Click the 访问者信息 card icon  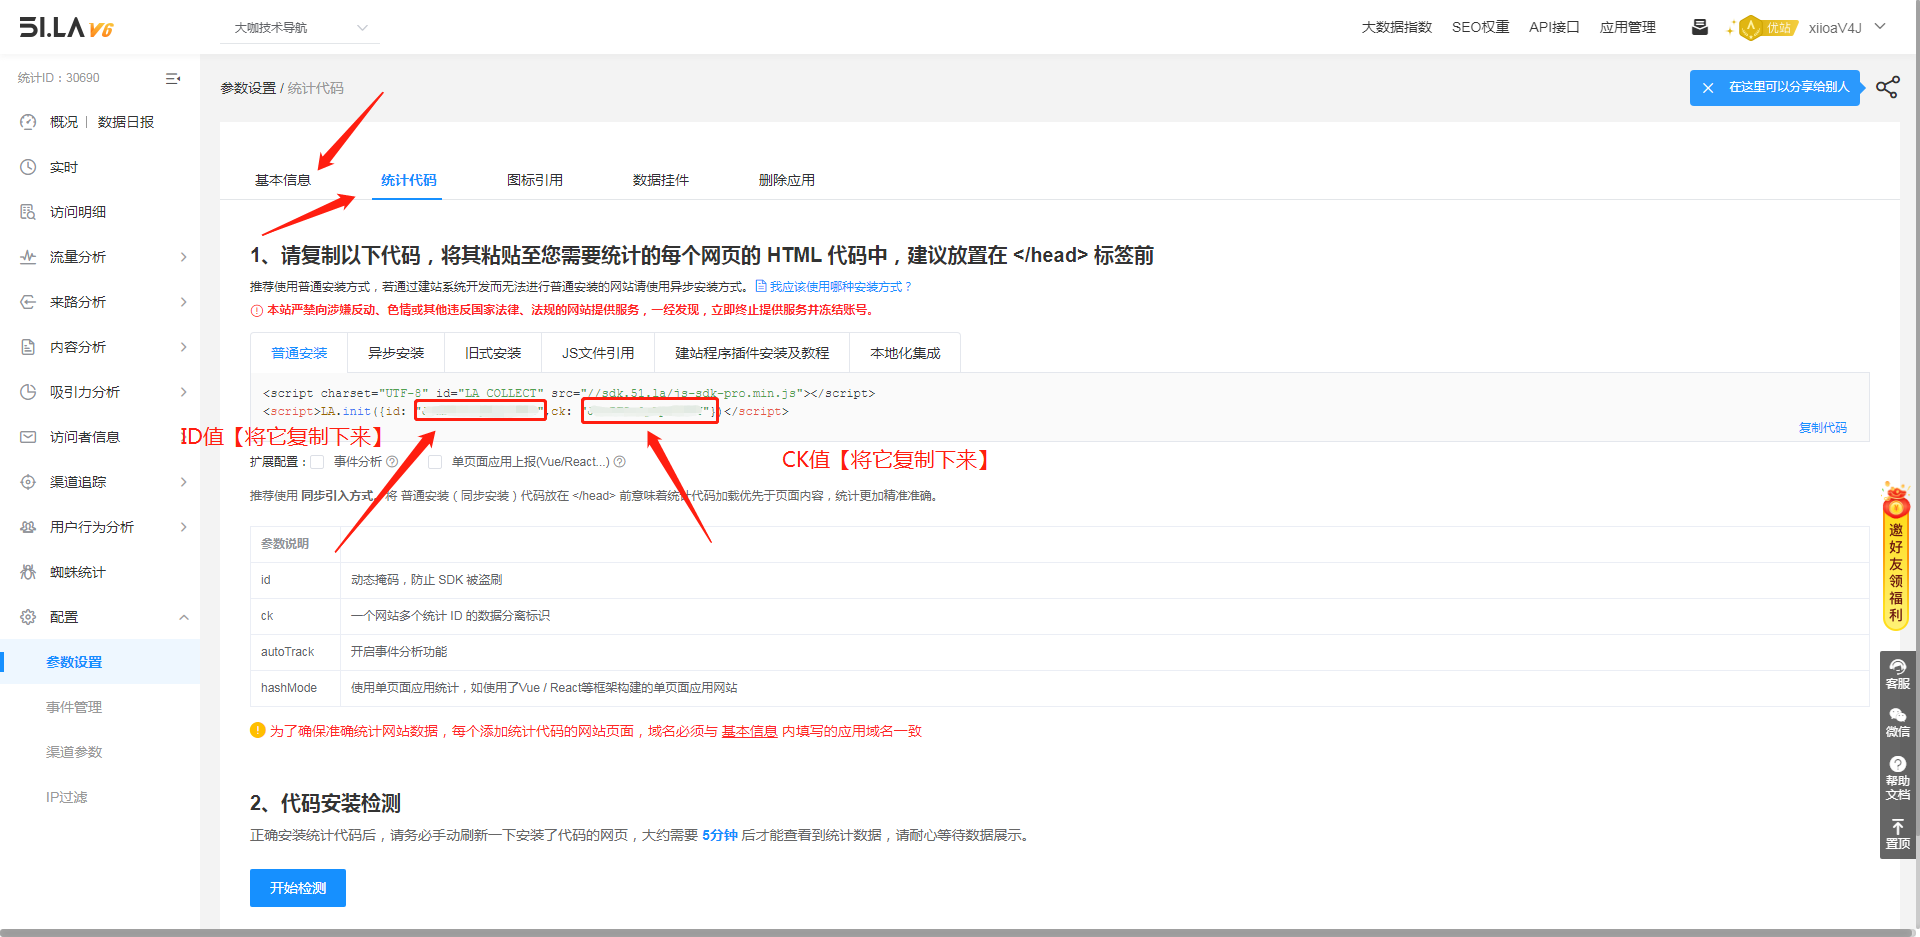tap(28, 437)
